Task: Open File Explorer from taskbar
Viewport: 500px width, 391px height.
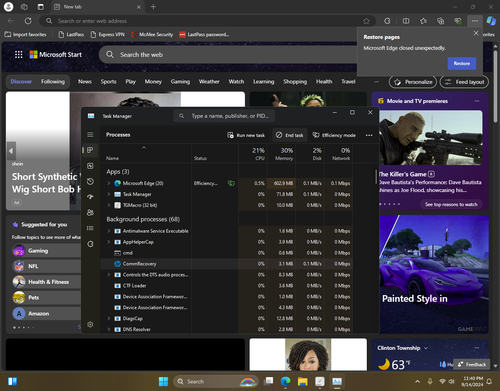Action: point(303,381)
